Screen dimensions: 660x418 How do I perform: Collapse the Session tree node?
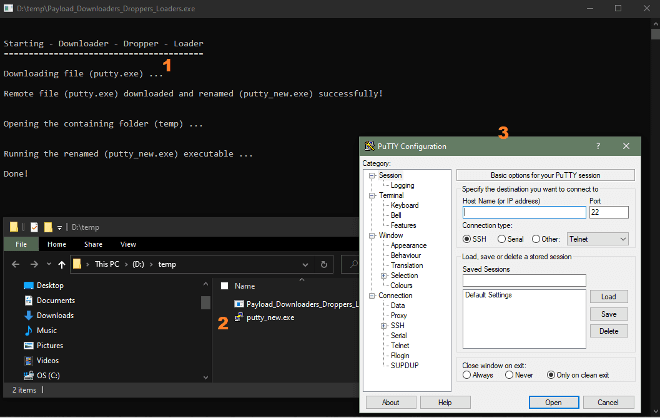click(372, 176)
